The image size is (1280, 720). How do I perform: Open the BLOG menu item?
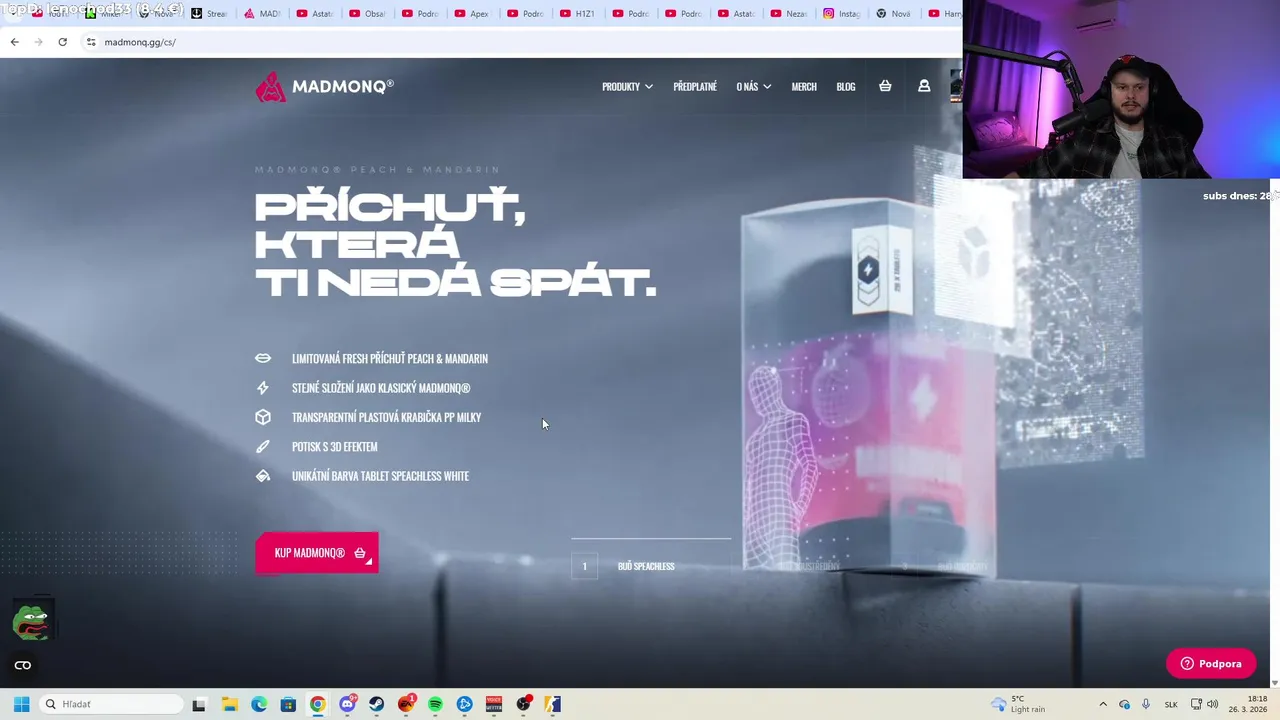(846, 87)
